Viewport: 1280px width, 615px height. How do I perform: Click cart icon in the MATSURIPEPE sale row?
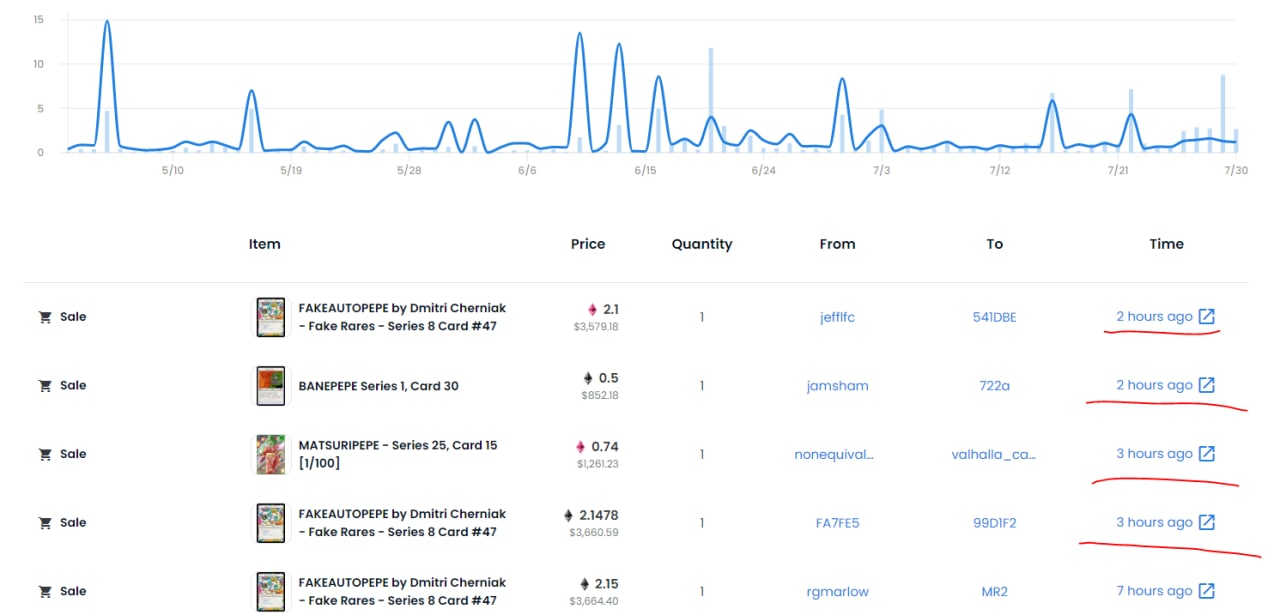coord(45,454)
